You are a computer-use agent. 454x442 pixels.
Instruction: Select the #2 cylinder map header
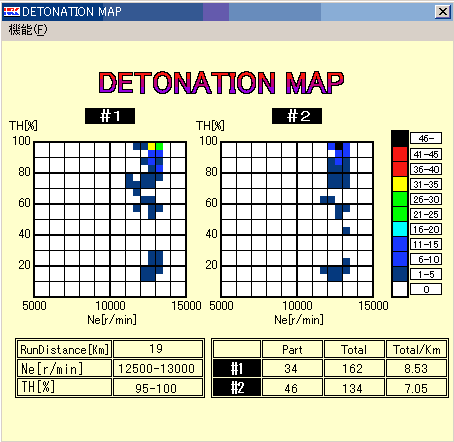coord(297,116)
